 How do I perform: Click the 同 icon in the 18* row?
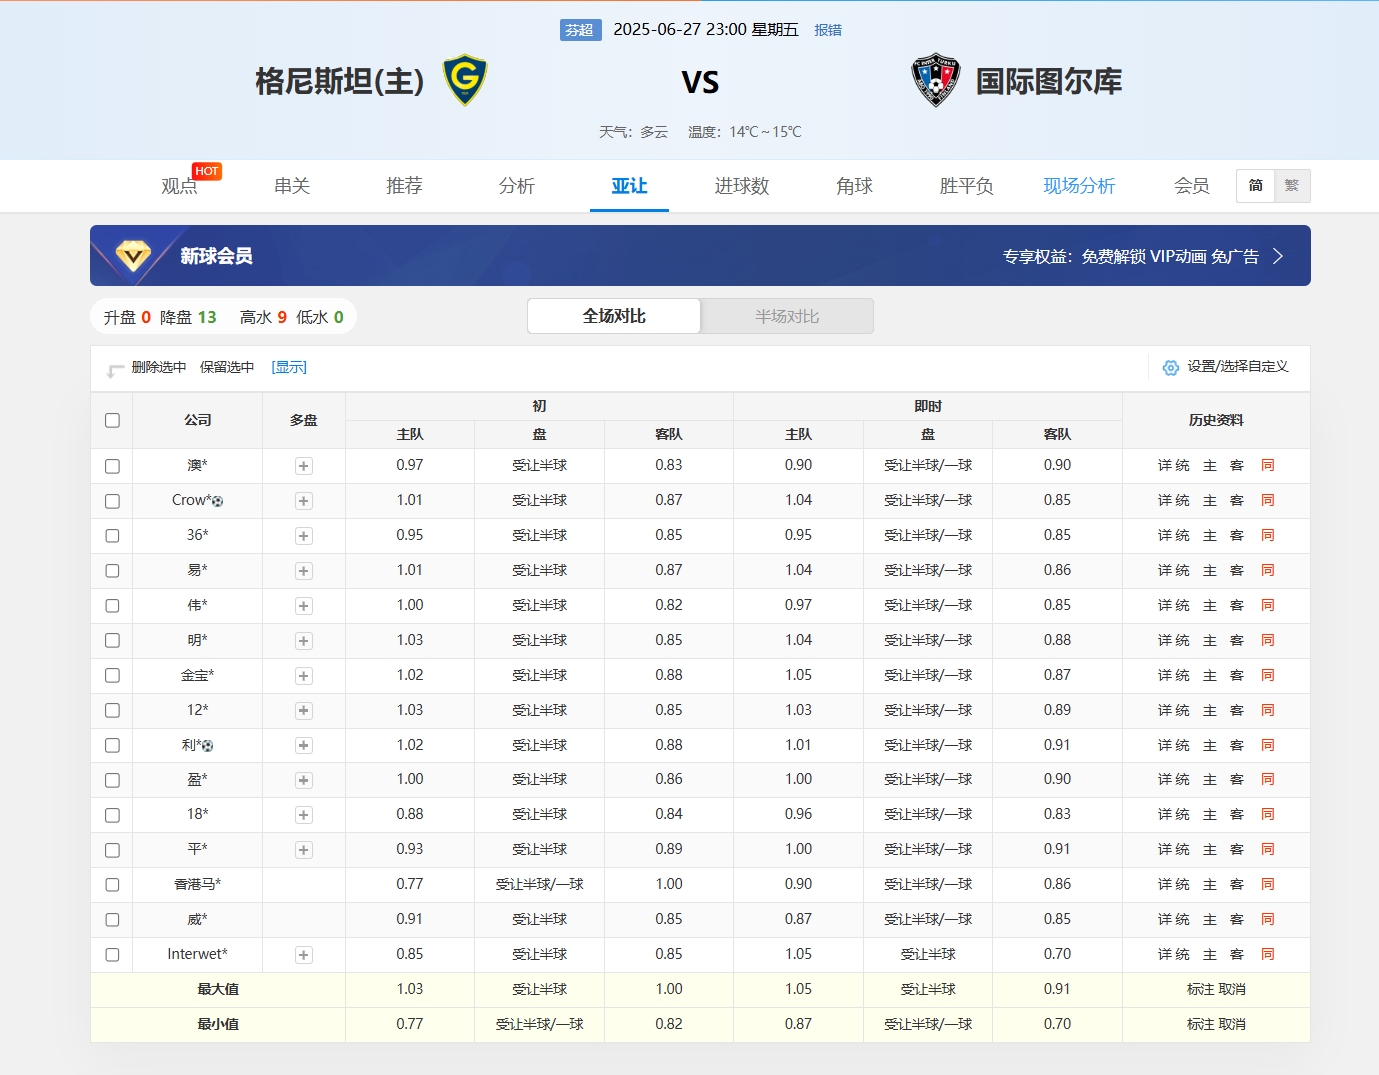tap(1268, 814)
